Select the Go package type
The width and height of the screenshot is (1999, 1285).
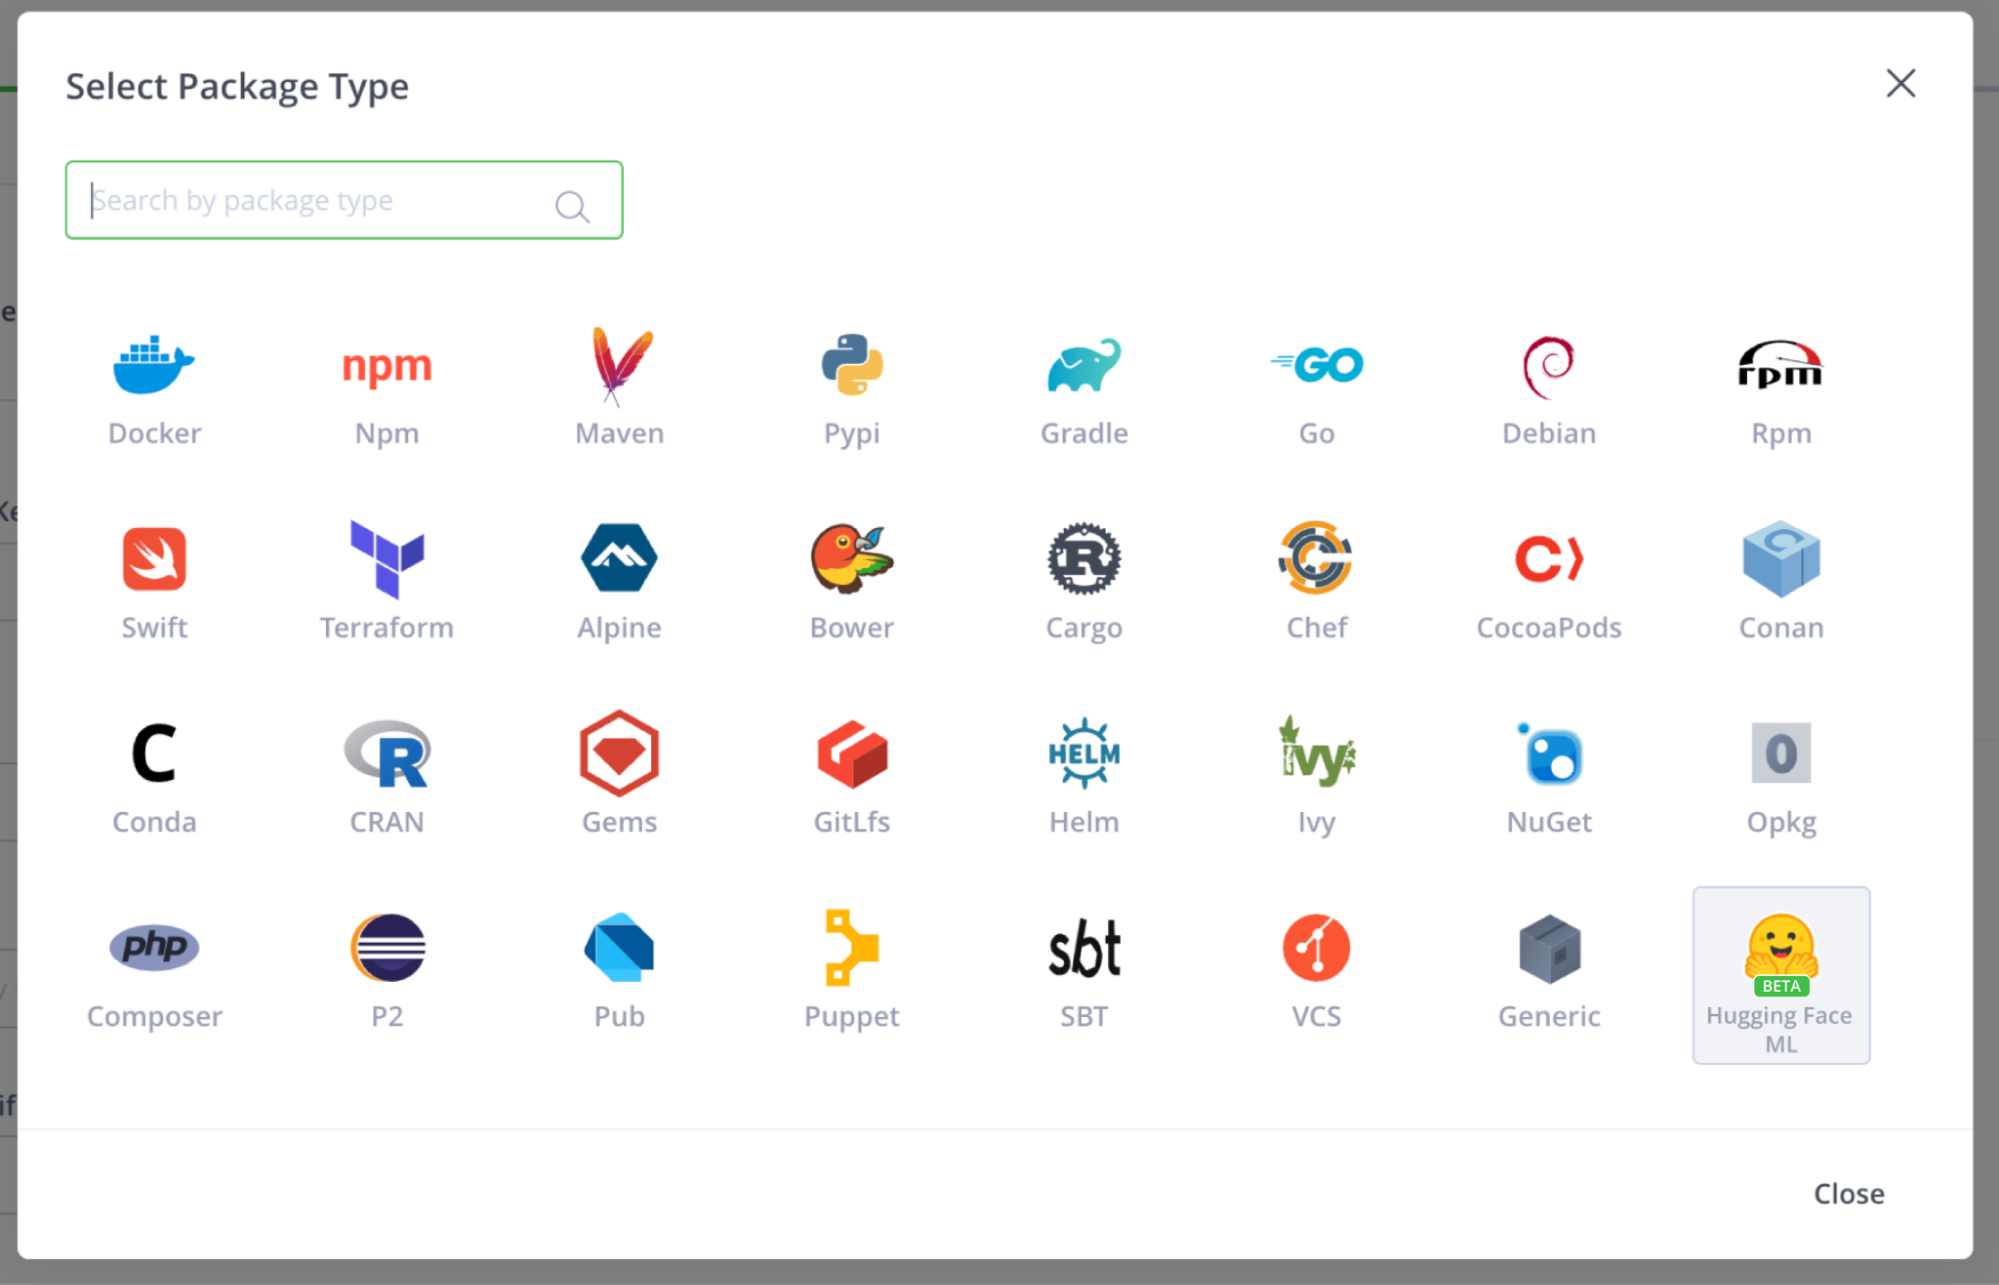(1315, 390)
